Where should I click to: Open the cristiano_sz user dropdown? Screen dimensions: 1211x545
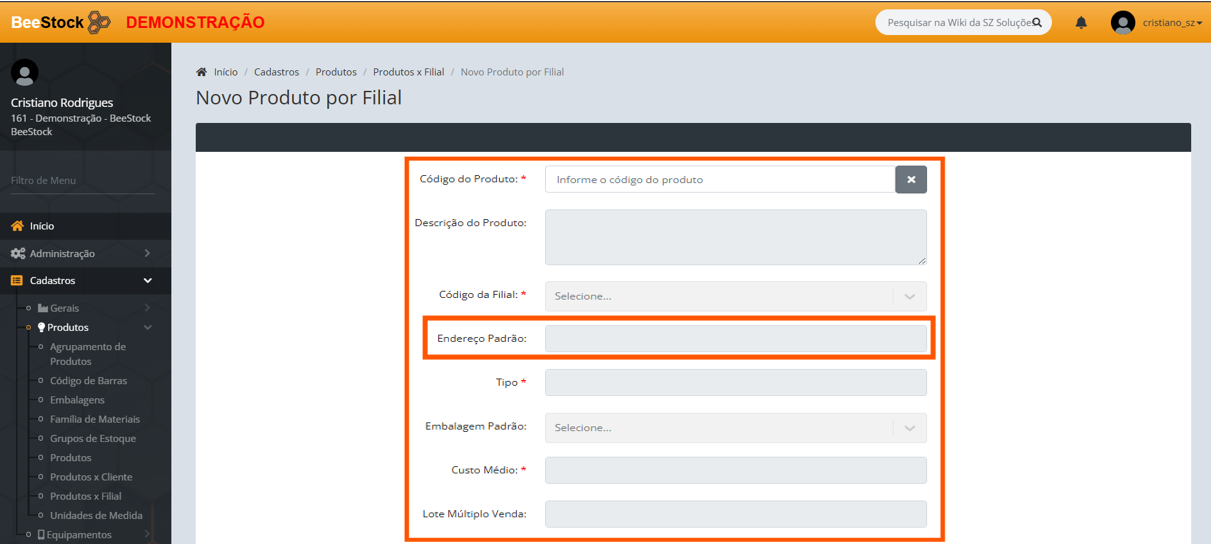pyautogui.click(x=1172, y=23)
